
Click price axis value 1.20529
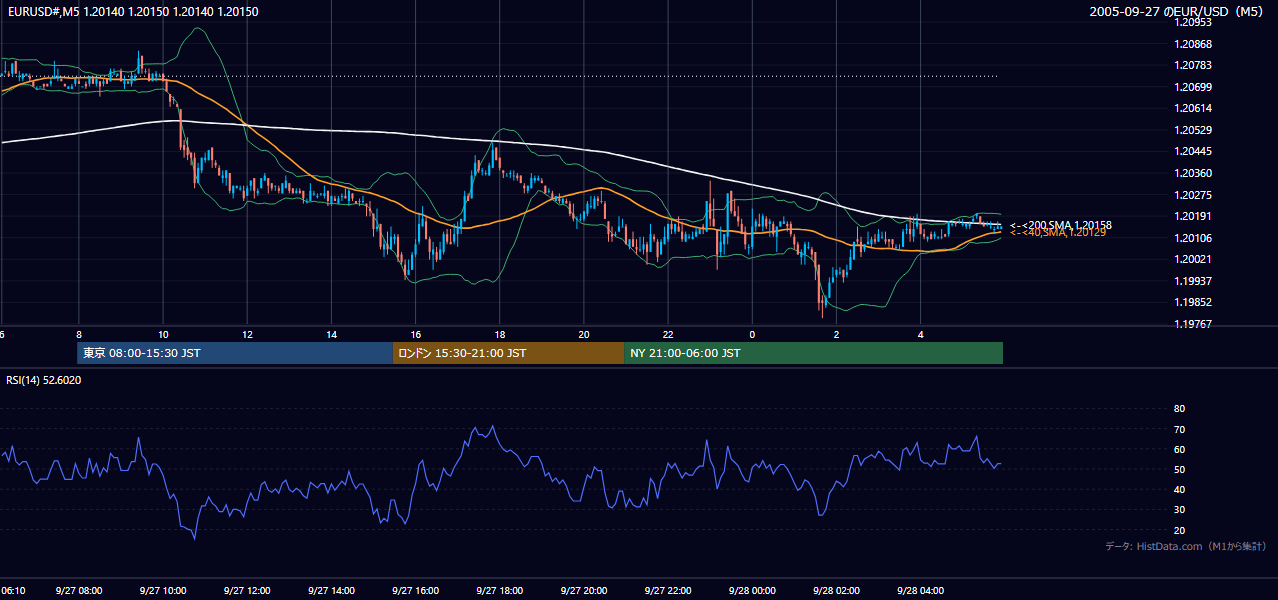tap(1194, 130)
